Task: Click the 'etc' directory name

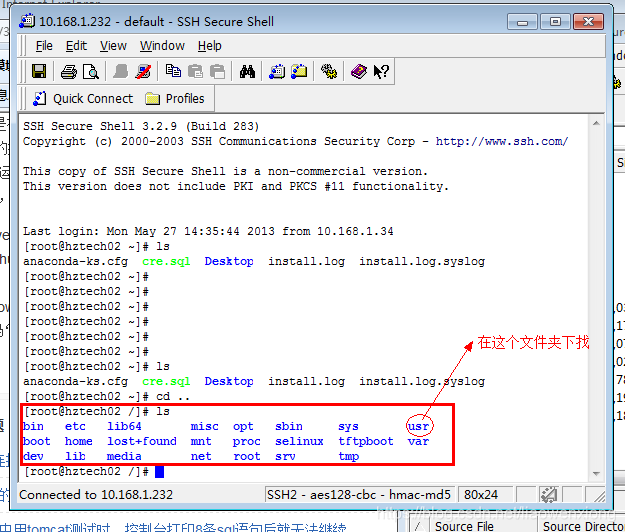Action: 75,426
